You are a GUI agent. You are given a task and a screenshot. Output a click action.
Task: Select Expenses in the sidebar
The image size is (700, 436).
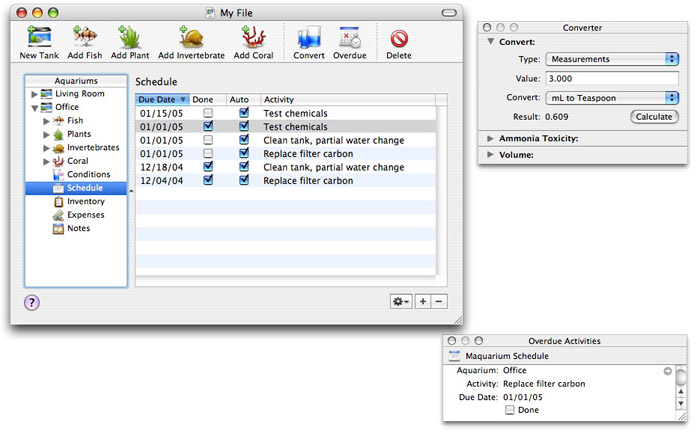85,215
